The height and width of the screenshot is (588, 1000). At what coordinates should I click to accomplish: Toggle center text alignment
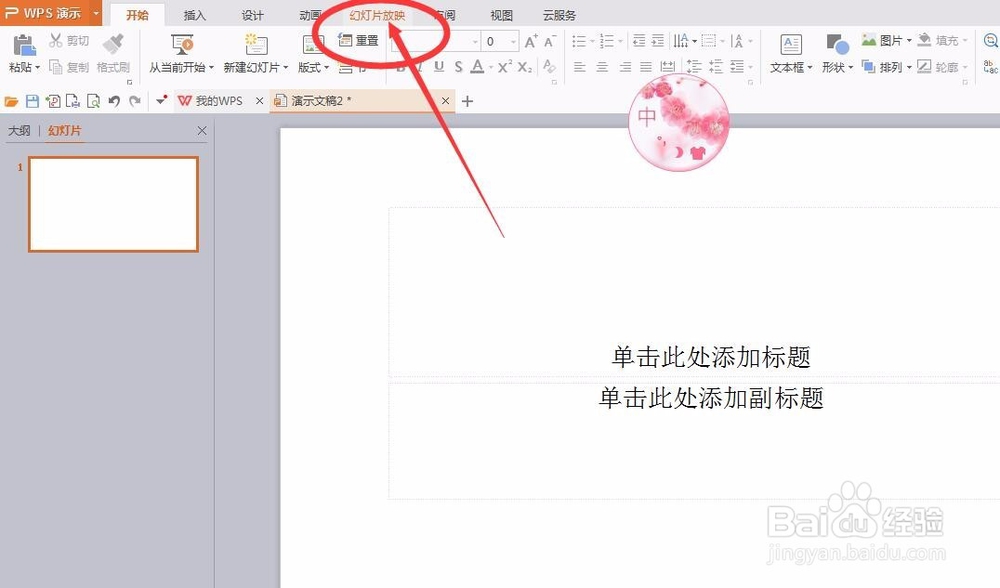pyautogui.click(x=601, y=67)
